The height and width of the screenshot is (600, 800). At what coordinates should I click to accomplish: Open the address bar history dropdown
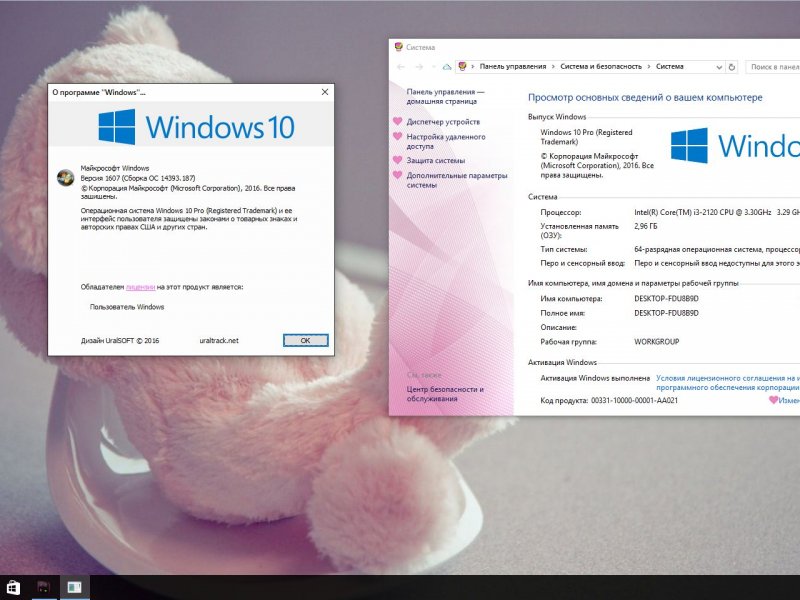tap(719, 67)
